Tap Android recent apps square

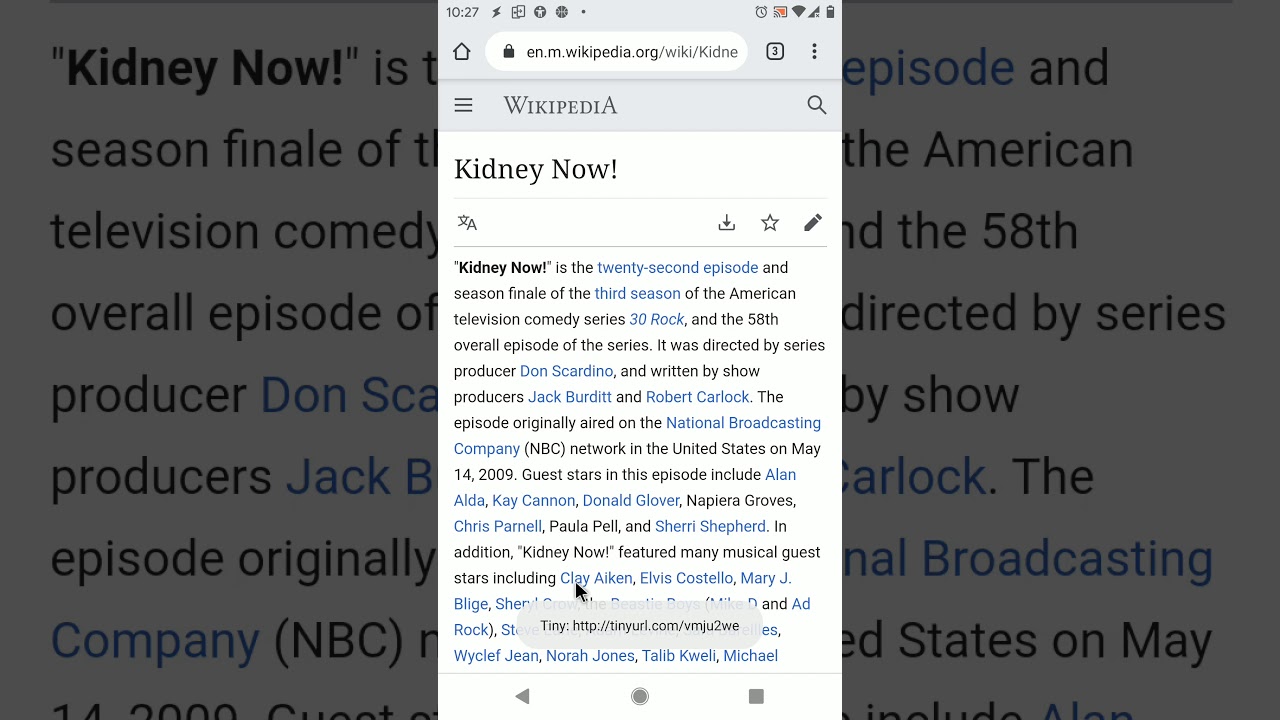pos(756,696)
